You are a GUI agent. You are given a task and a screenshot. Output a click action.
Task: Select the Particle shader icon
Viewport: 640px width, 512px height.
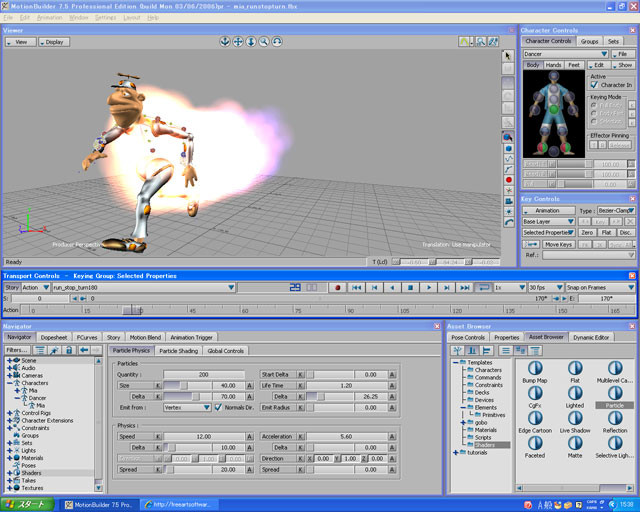point(615,397)
